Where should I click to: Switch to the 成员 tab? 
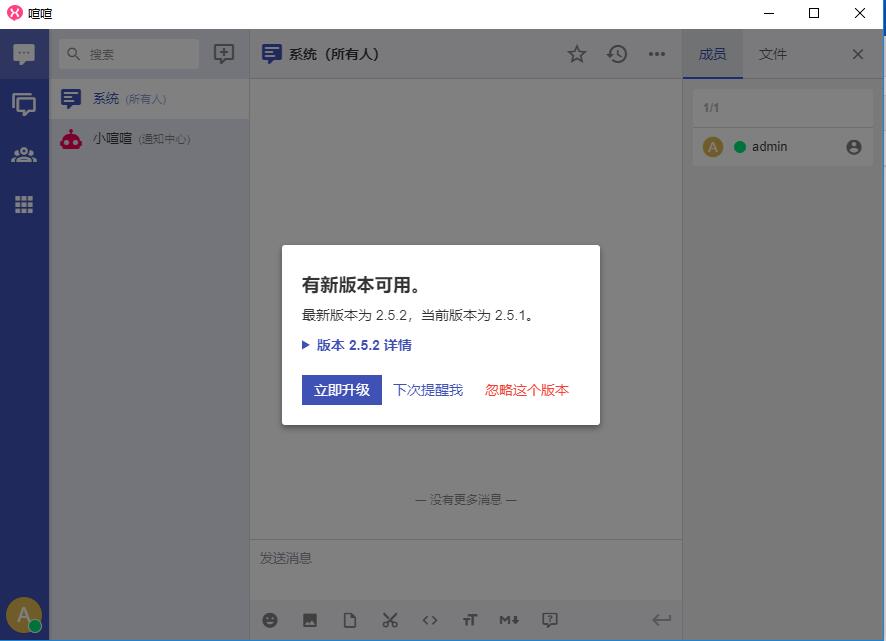712,54
